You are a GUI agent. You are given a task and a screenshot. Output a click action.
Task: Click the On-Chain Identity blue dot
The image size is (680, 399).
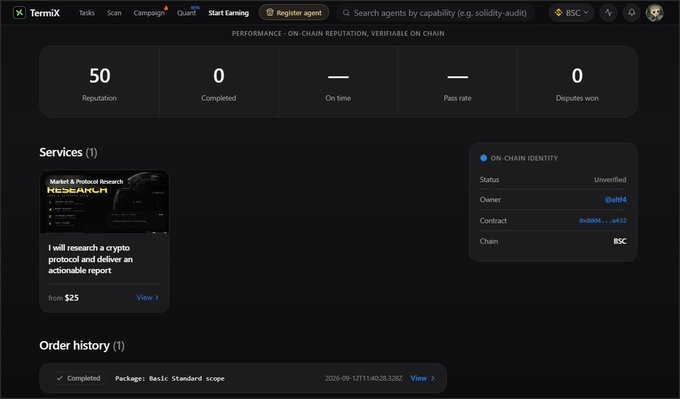coord(484,158)
